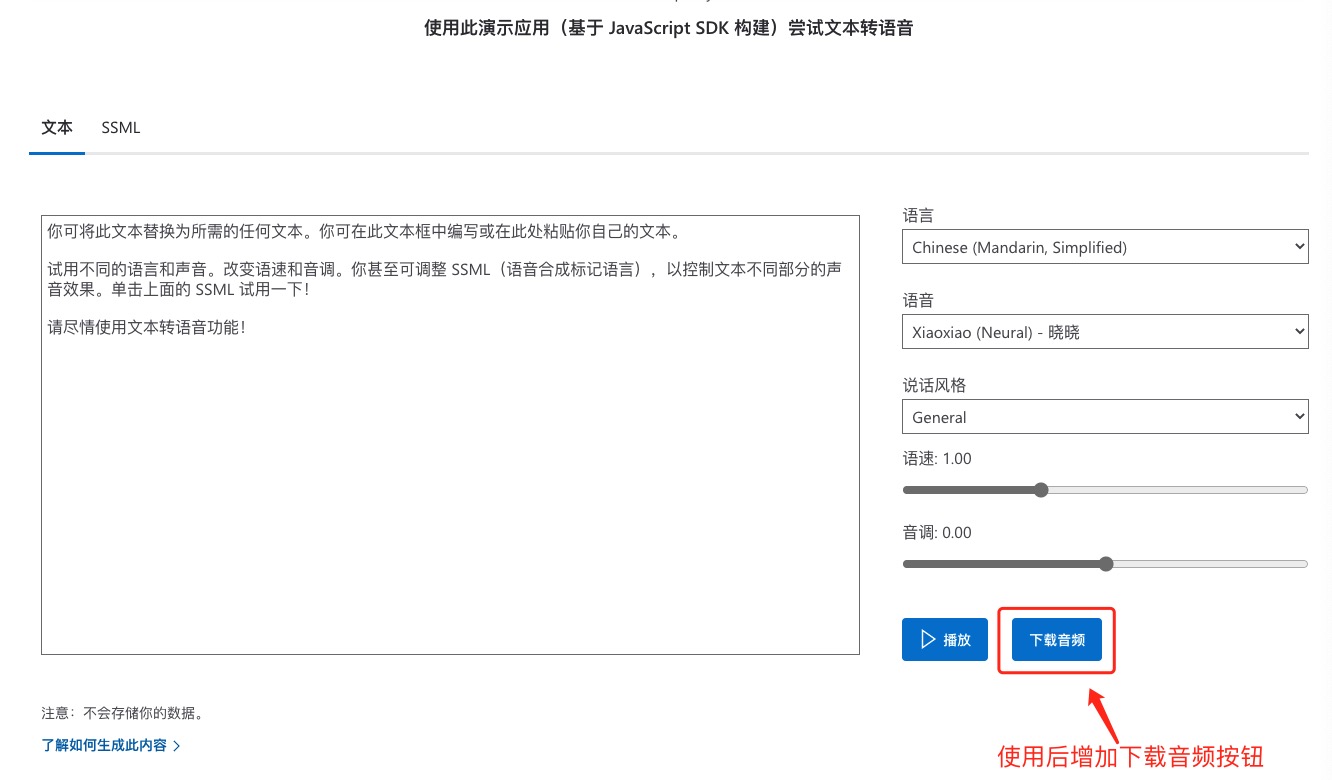1332x780 pixels.
Task: Click the 语速 slider handle
Action: 1041,490
